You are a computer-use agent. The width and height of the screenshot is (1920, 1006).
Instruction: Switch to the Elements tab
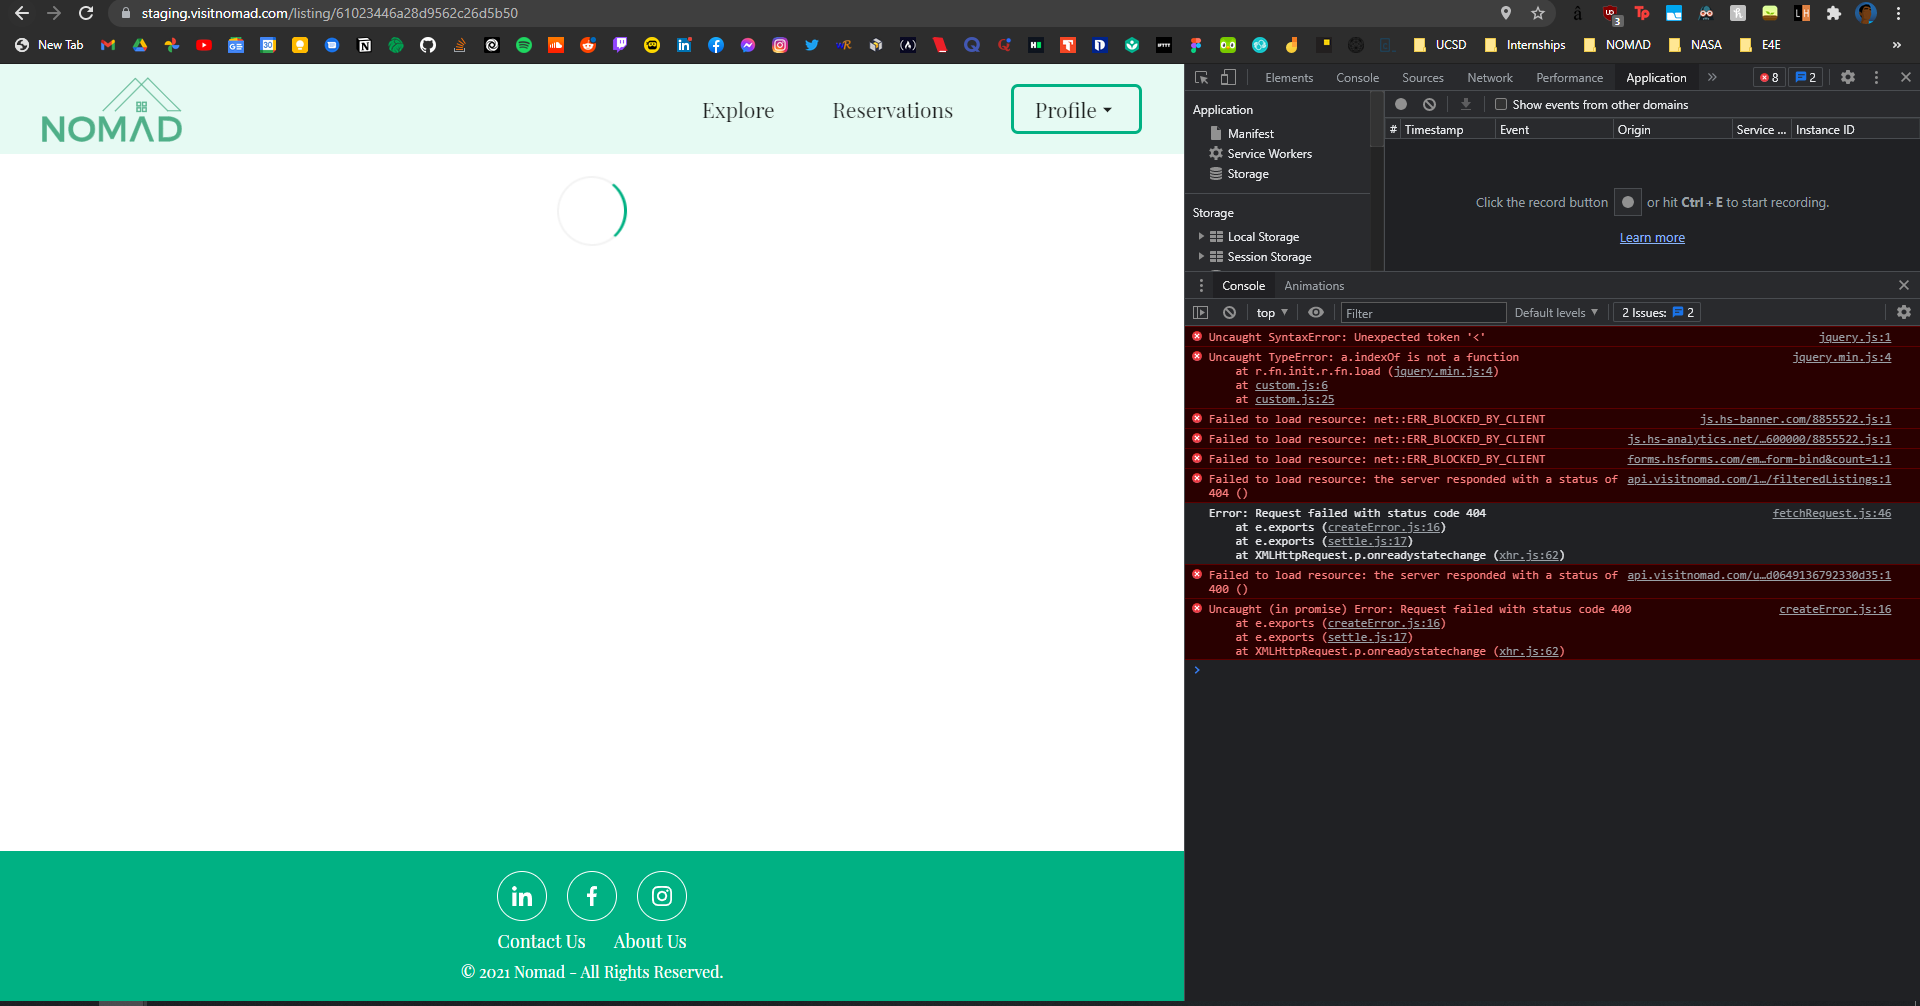click(x=1289, y=78)
